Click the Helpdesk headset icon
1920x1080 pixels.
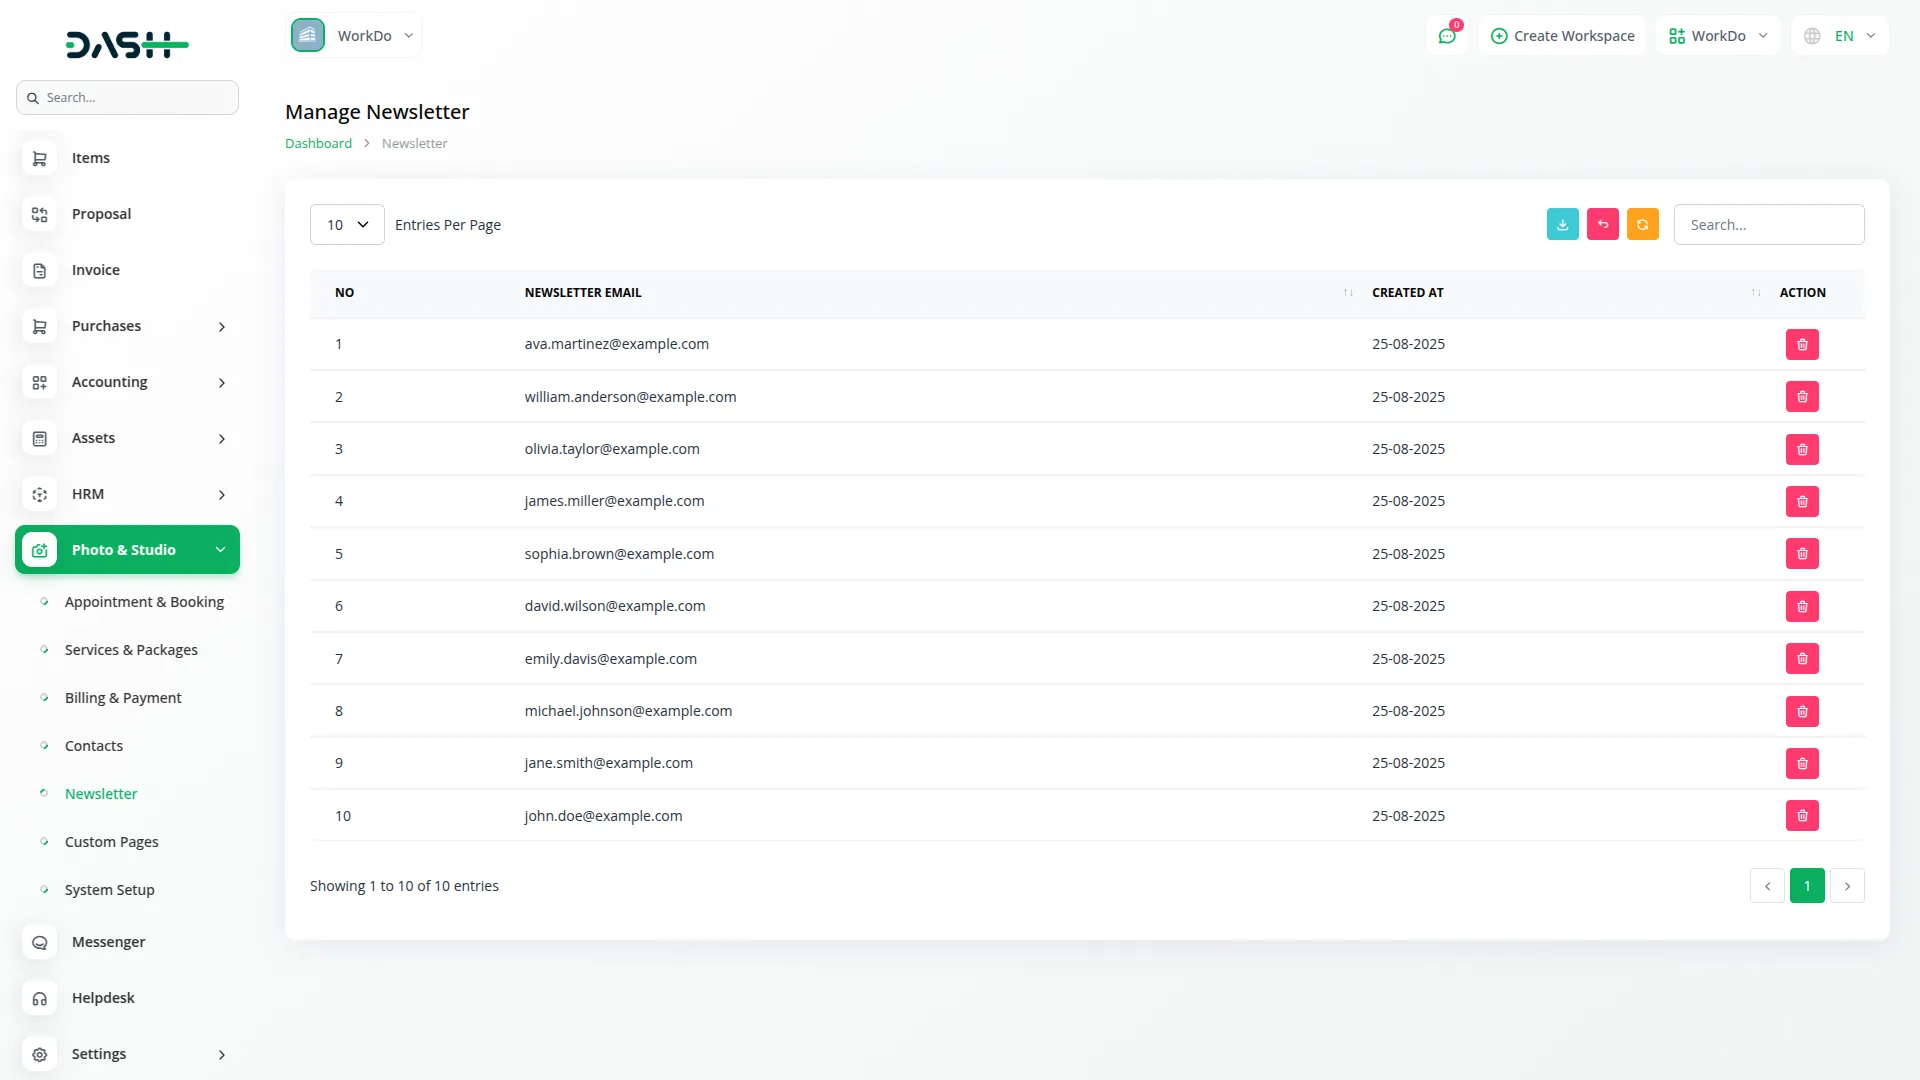coord(40,998)
